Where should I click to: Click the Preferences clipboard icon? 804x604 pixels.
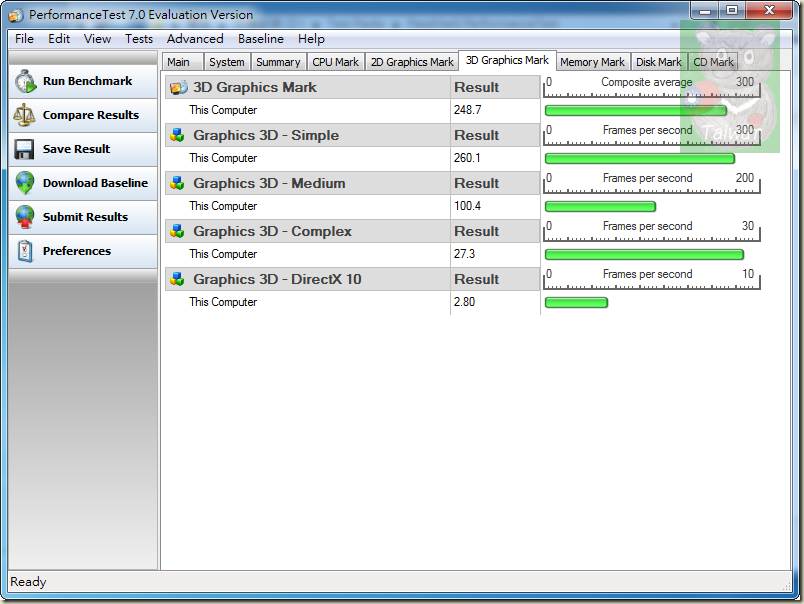coord(25,251)
